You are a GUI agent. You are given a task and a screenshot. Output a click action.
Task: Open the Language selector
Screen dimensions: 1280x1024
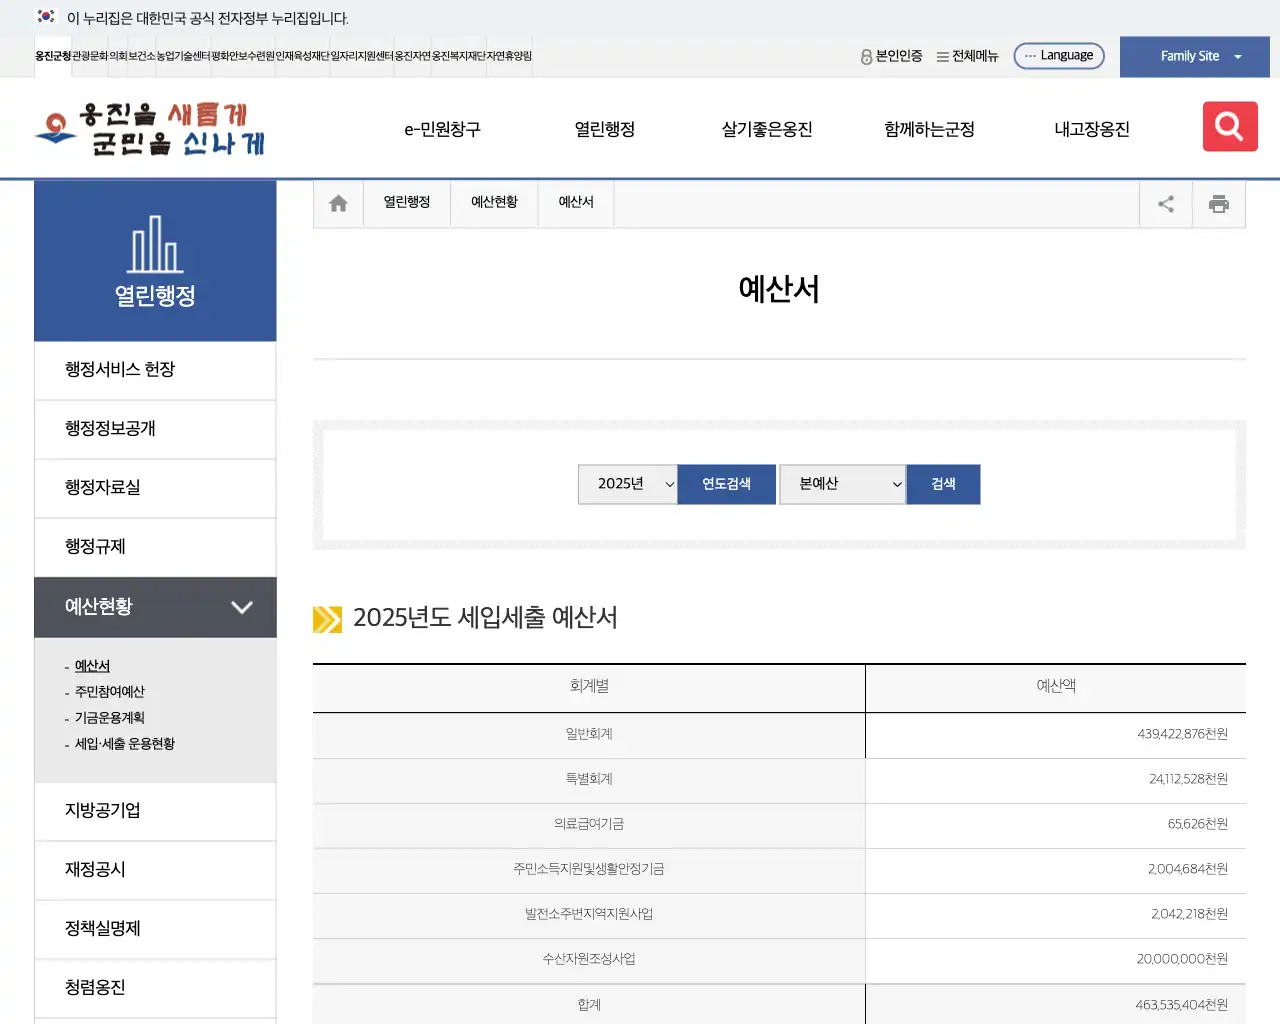coord(1059,55)
